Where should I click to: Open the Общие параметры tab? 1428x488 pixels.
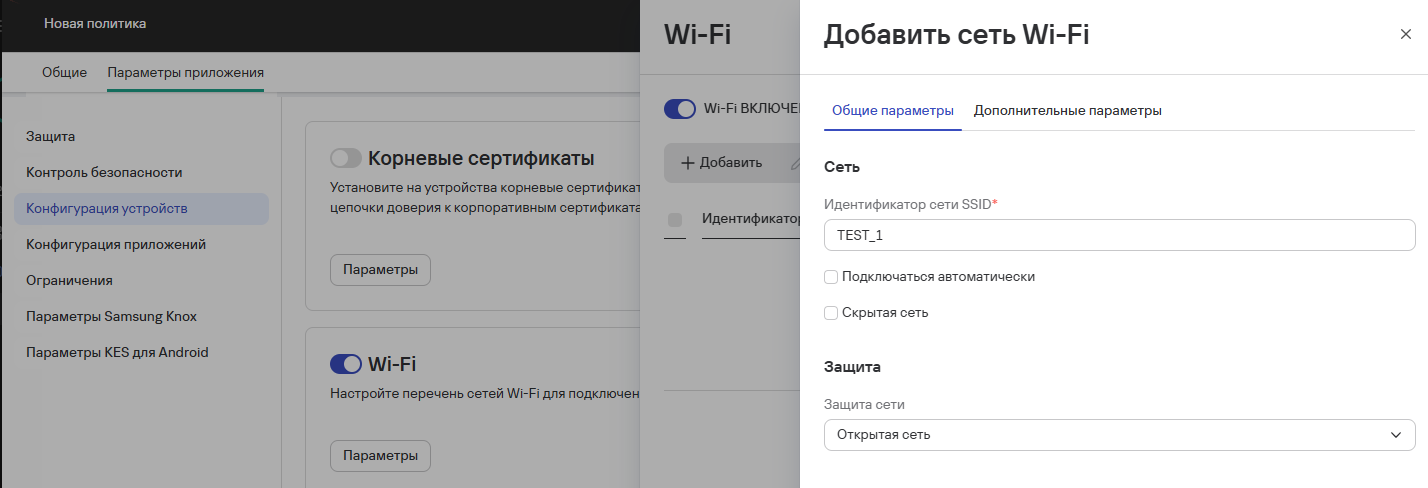tap(893, 111)
